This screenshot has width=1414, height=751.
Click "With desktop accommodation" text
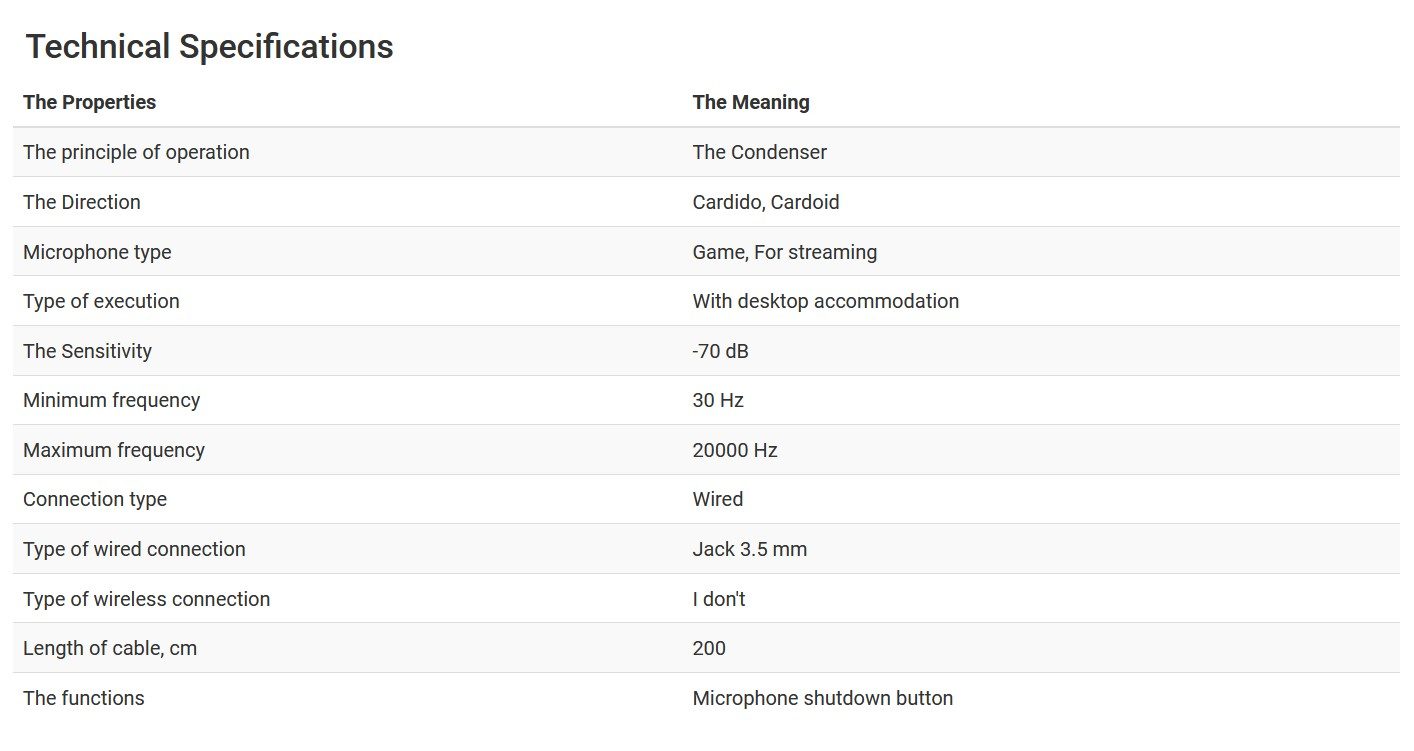[x=825, y=301]
